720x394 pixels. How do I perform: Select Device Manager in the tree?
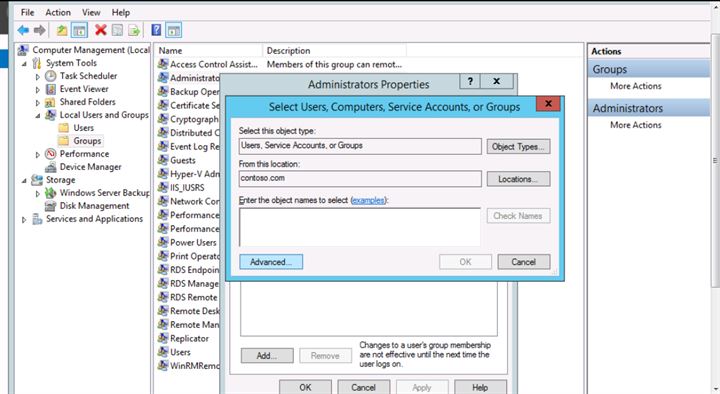[90, 167]
